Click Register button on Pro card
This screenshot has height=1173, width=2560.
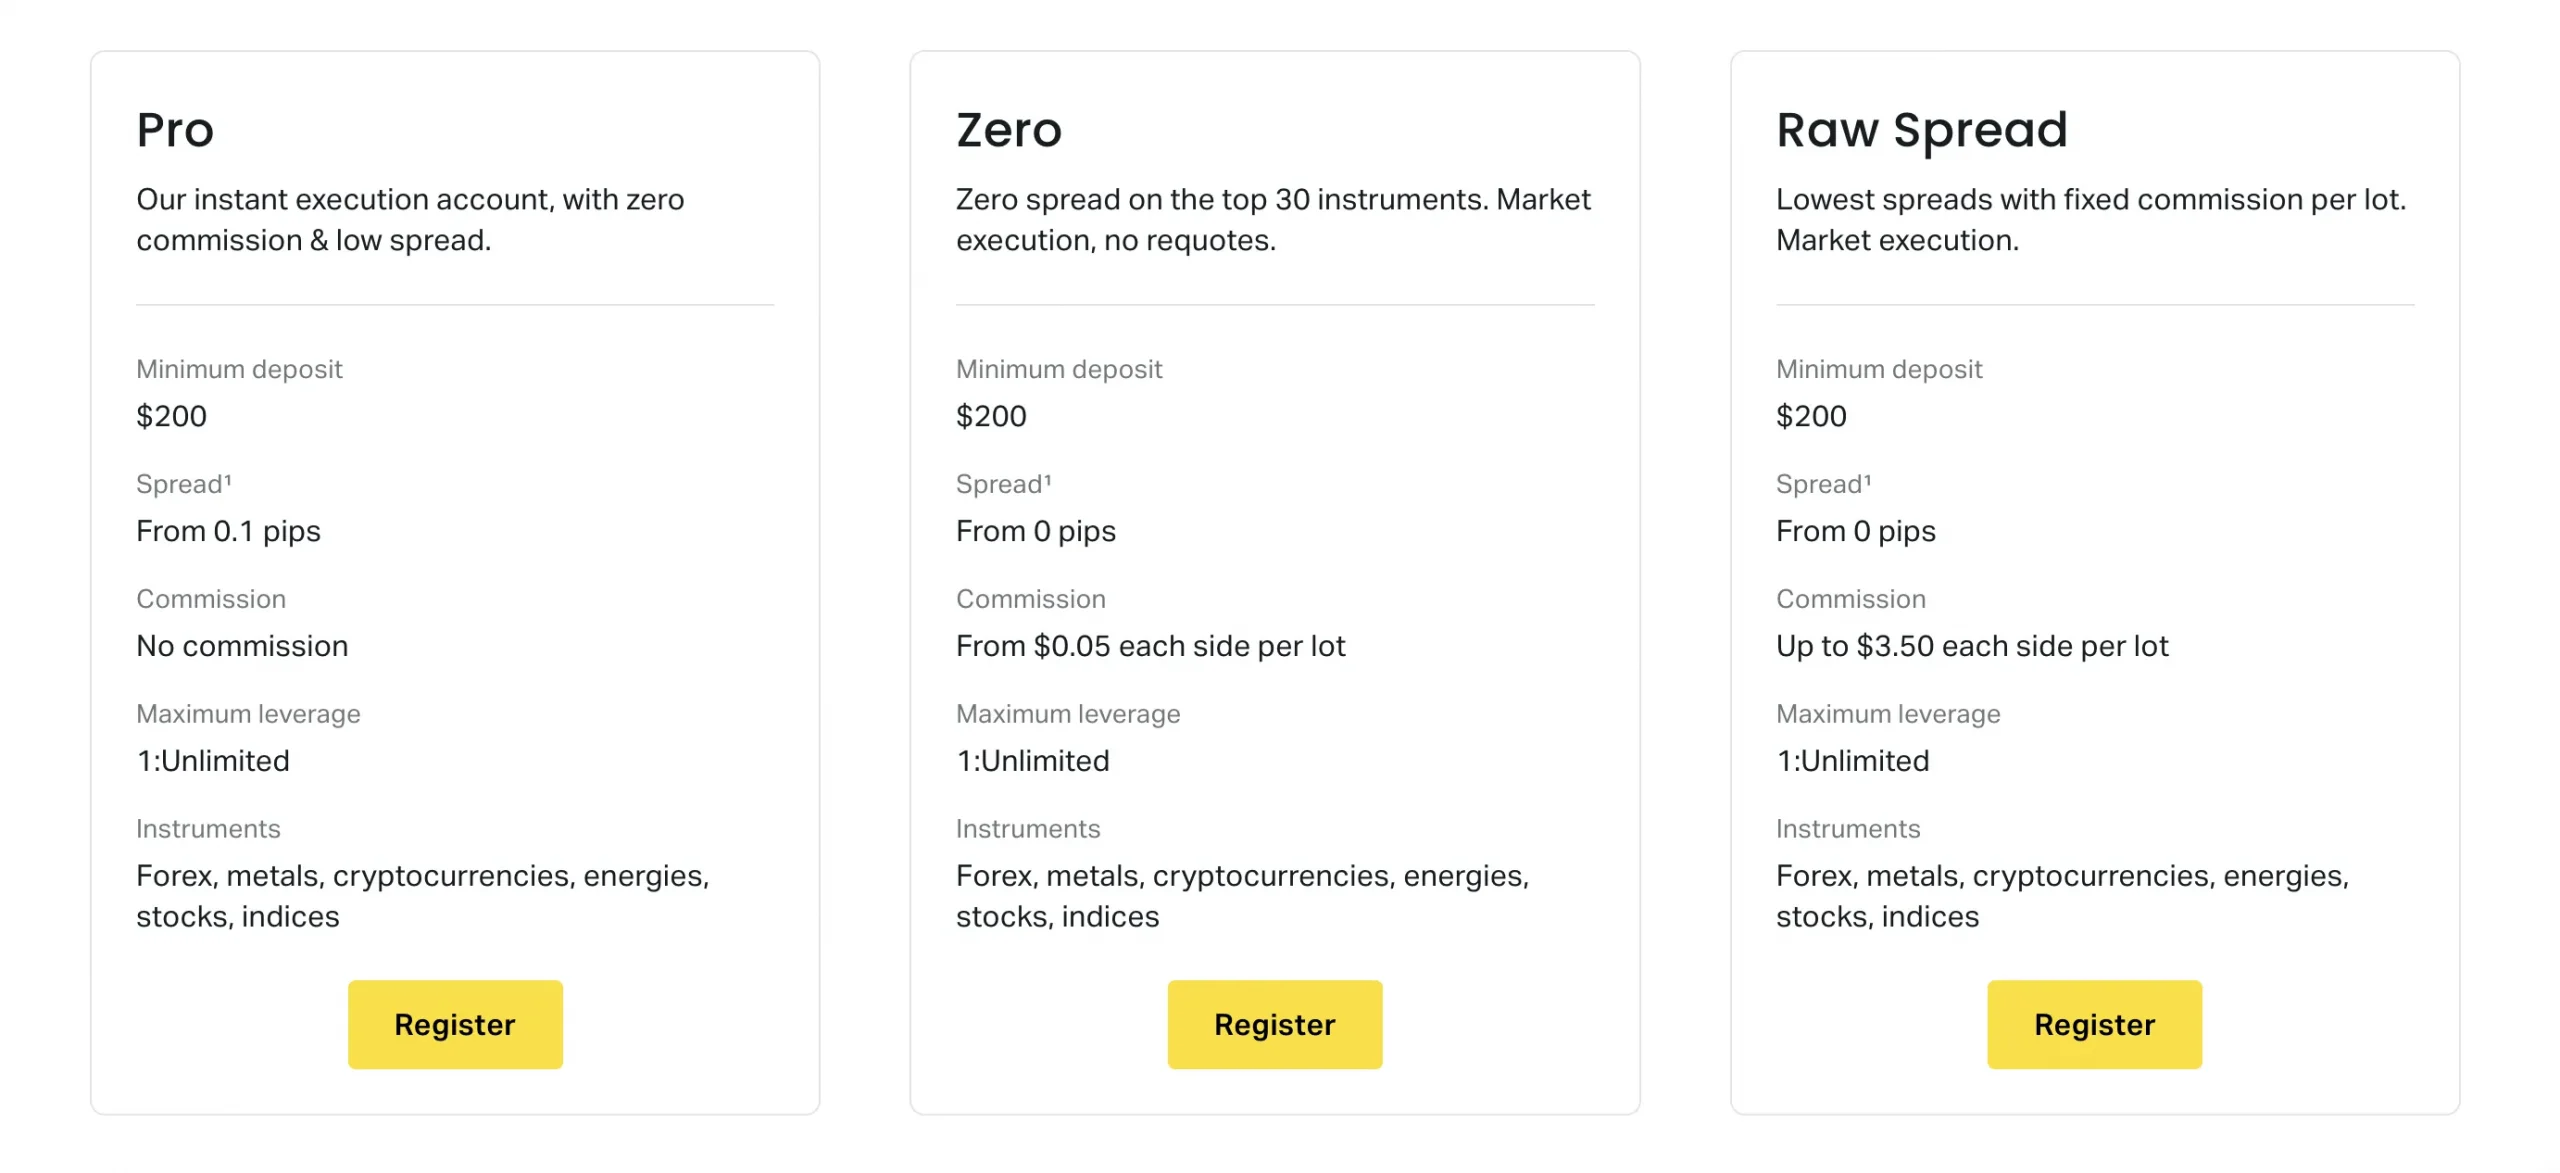[x=454, y=1024]
